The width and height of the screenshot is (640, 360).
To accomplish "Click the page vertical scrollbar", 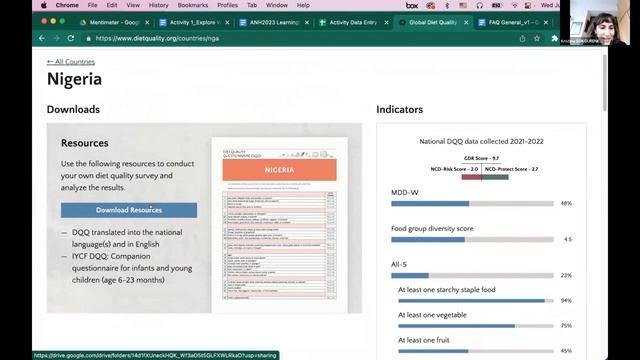I will click(x=604, y=82).
